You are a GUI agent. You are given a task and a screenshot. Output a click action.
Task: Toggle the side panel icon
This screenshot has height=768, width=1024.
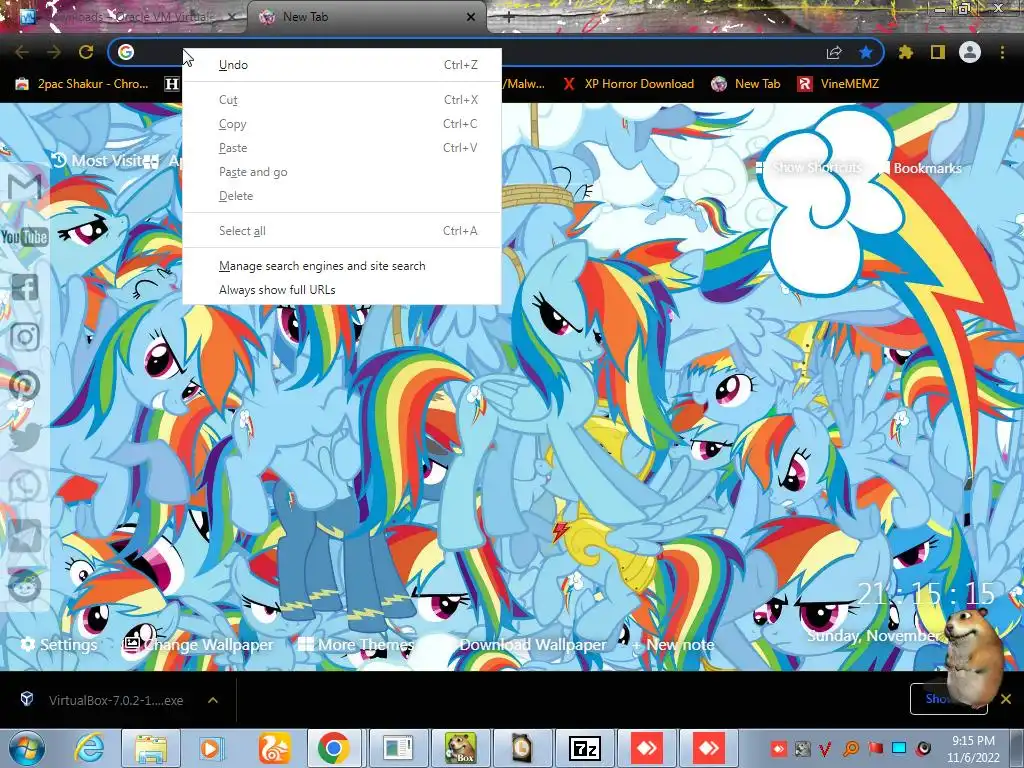pos(938,52)
